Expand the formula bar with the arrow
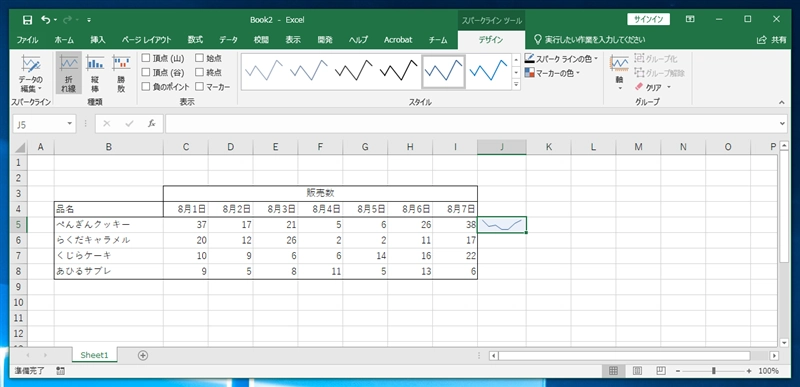The width and height of the screenshot is (800, 387). [x=783, y=124]
